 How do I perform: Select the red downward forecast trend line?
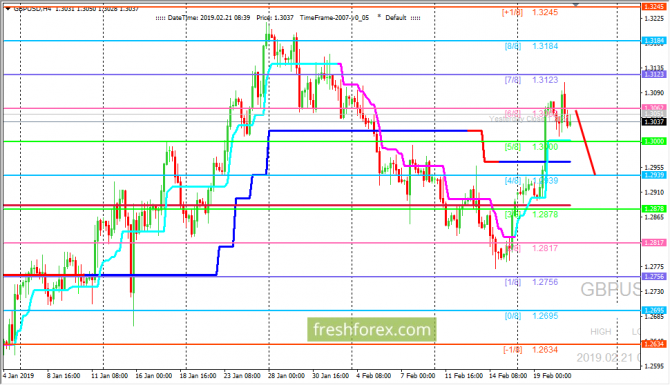(585, 142)
